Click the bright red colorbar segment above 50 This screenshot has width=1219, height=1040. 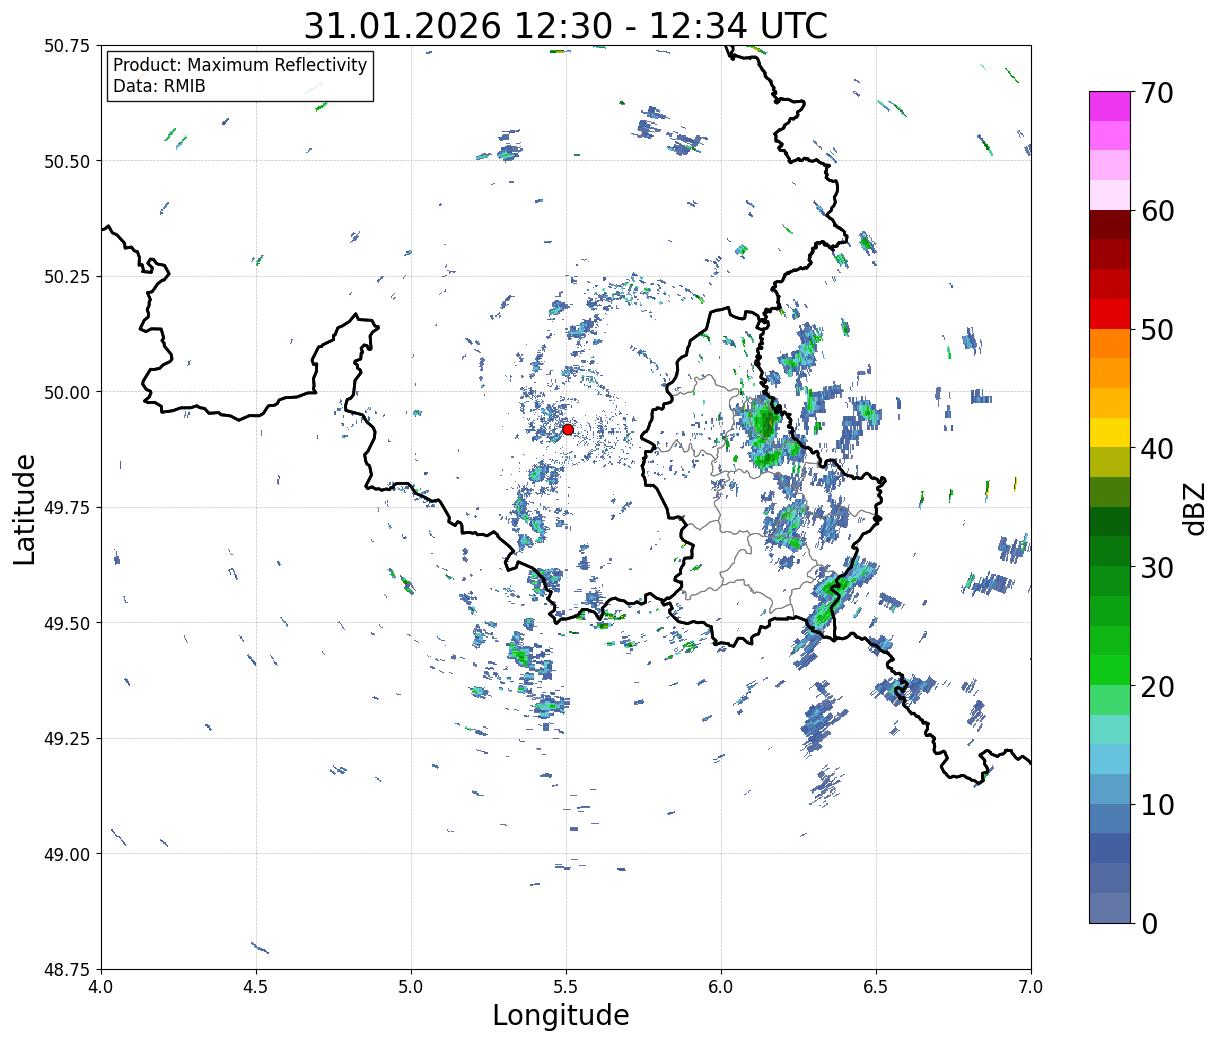click(x=1110, y=314)
